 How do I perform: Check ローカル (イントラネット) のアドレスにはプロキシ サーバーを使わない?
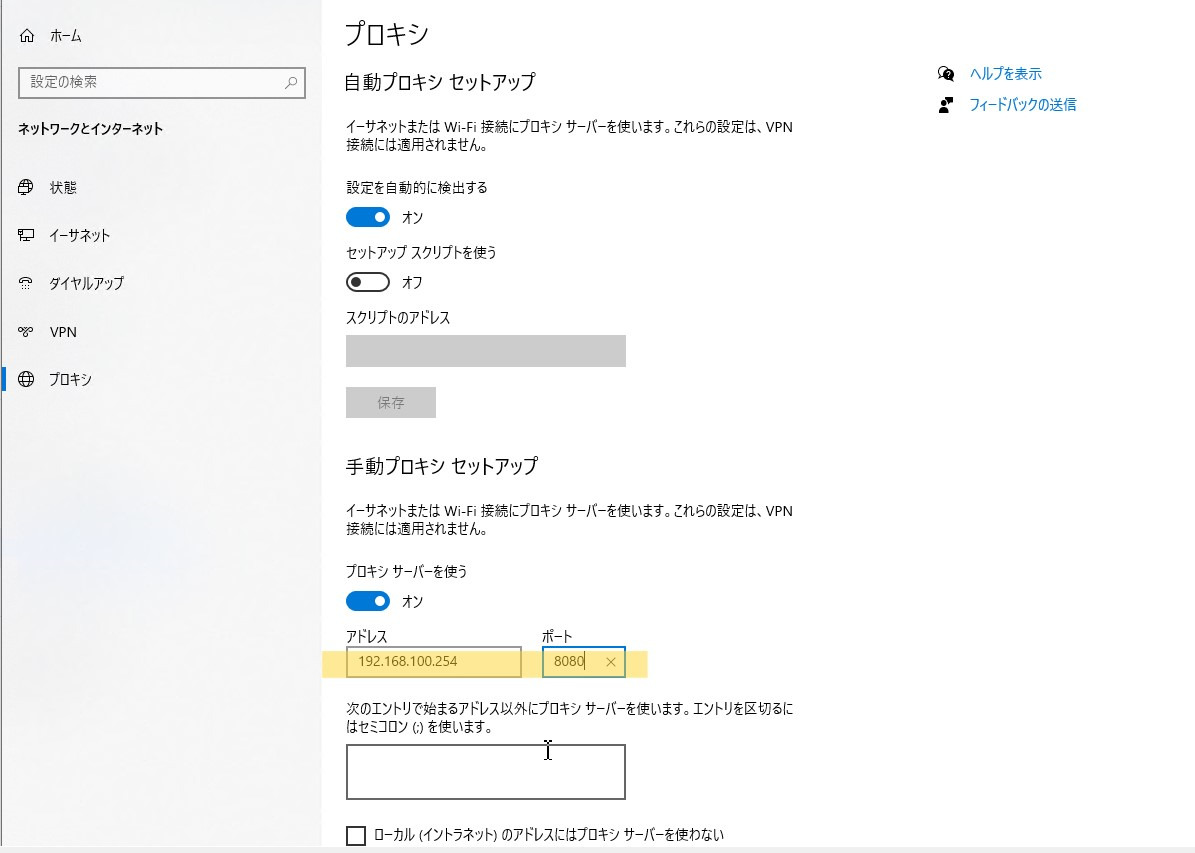click(356, 835)
